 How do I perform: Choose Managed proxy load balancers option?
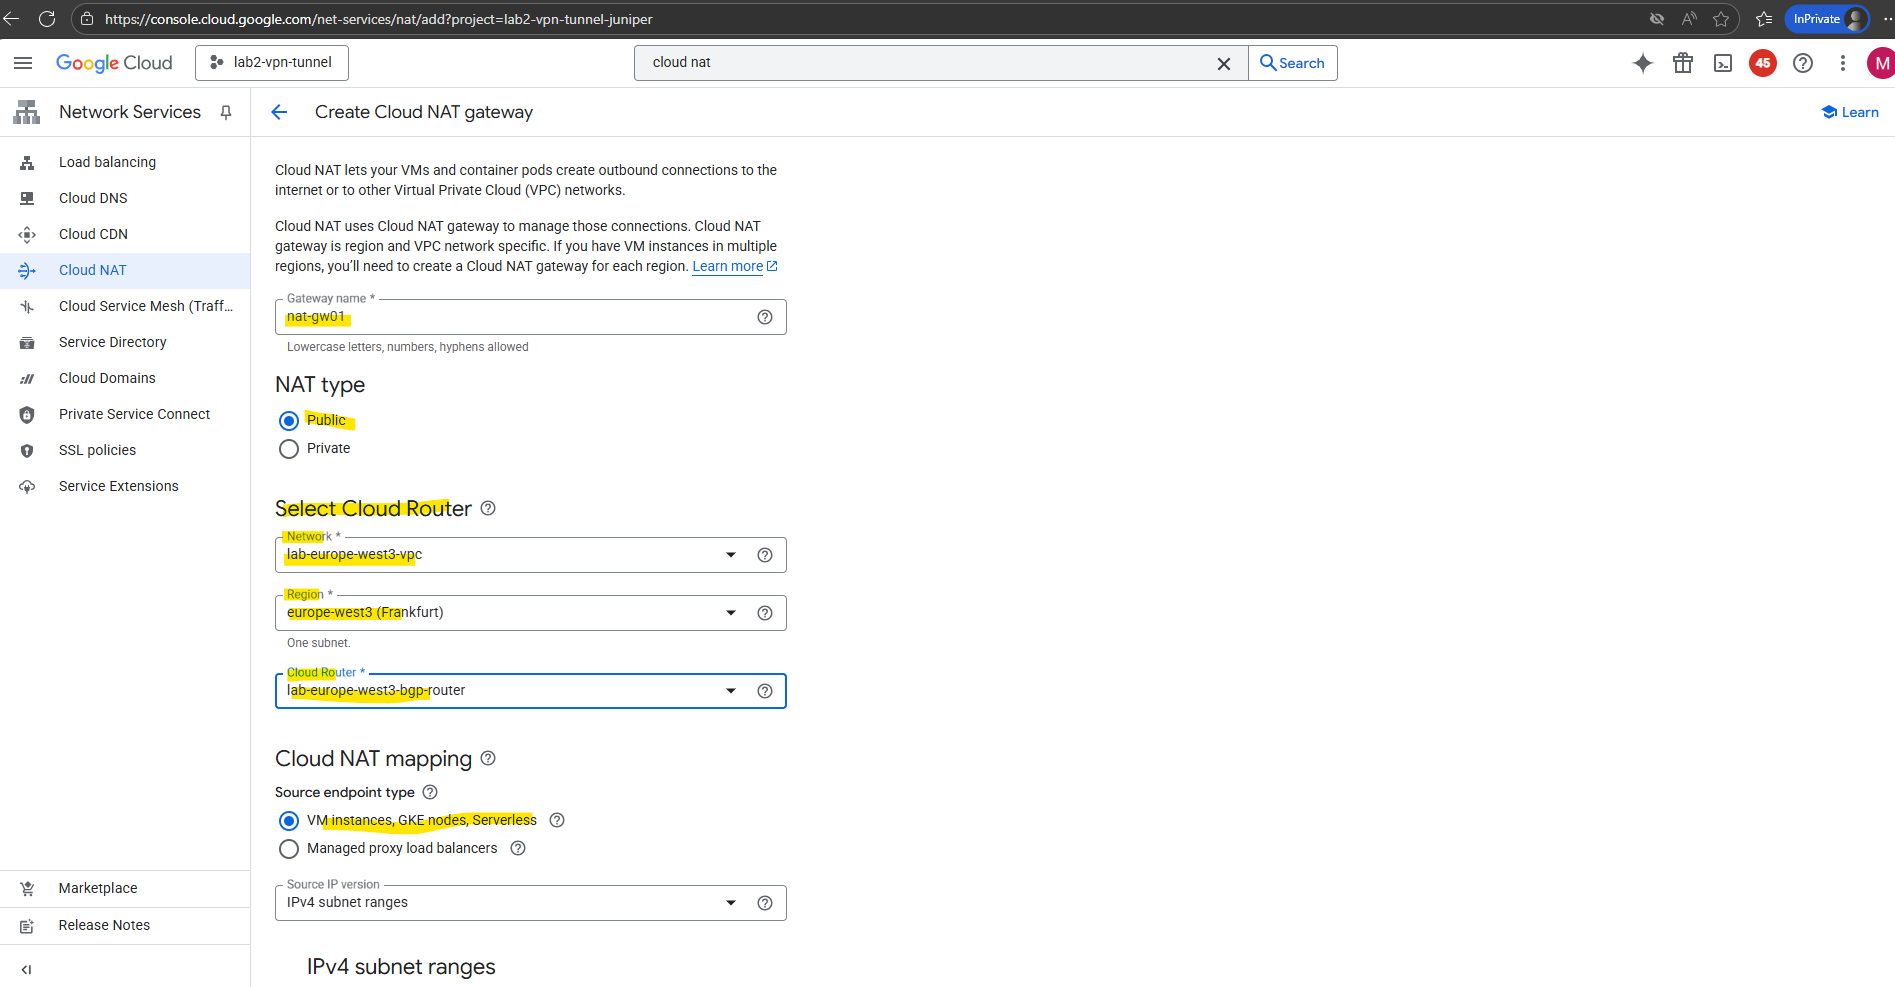(x=289, y=849)
